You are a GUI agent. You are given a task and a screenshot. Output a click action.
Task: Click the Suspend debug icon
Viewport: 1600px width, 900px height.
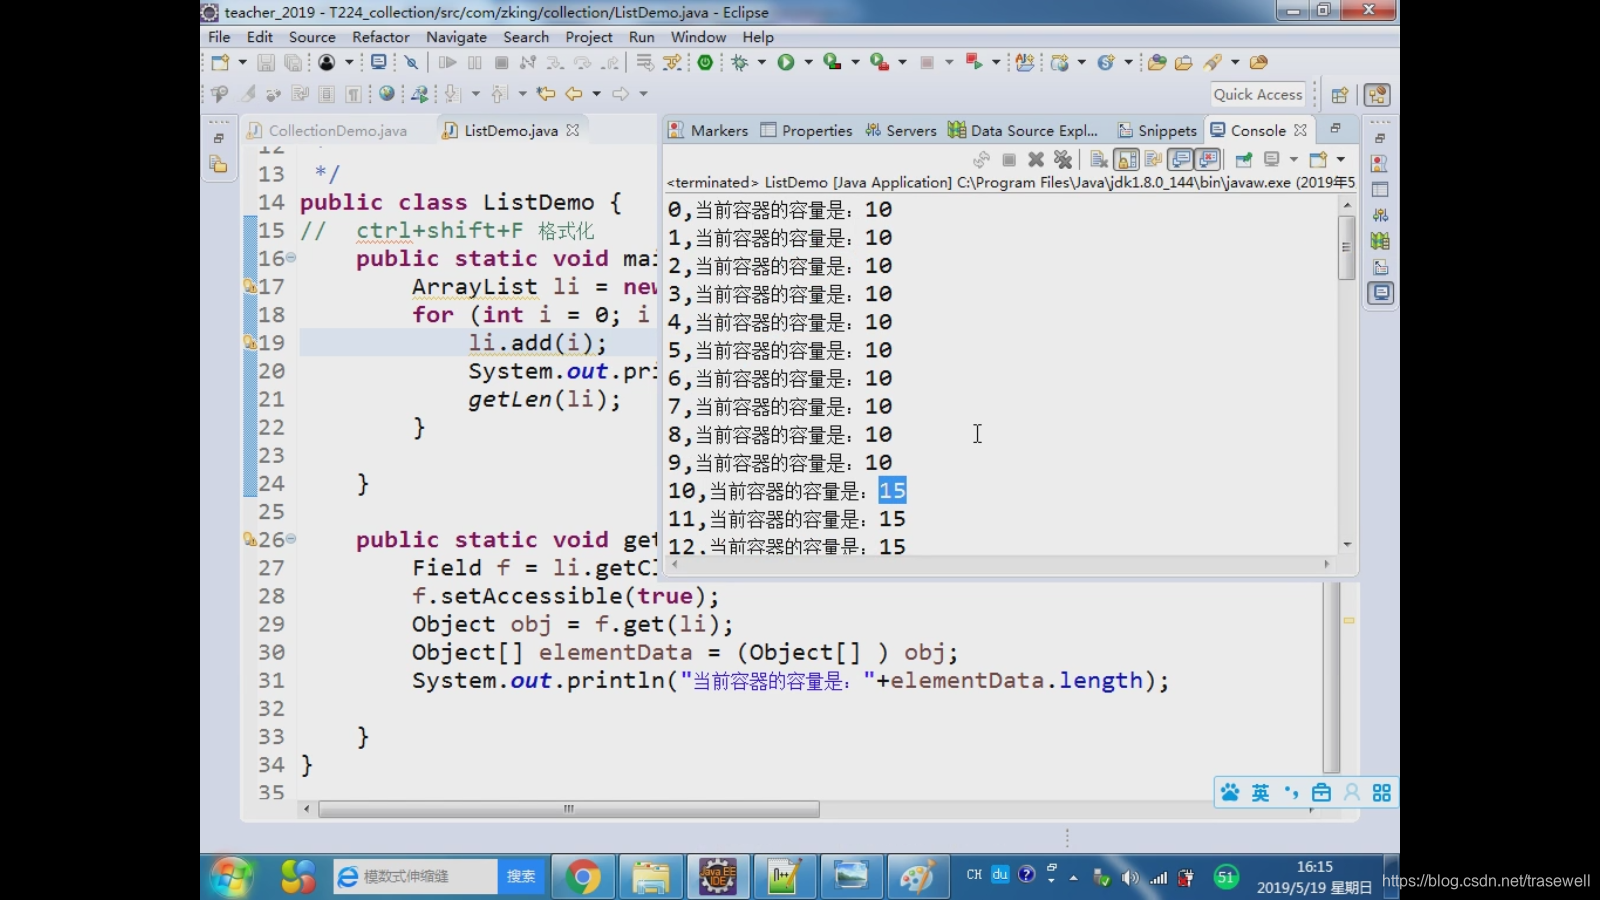pos(475,62)
